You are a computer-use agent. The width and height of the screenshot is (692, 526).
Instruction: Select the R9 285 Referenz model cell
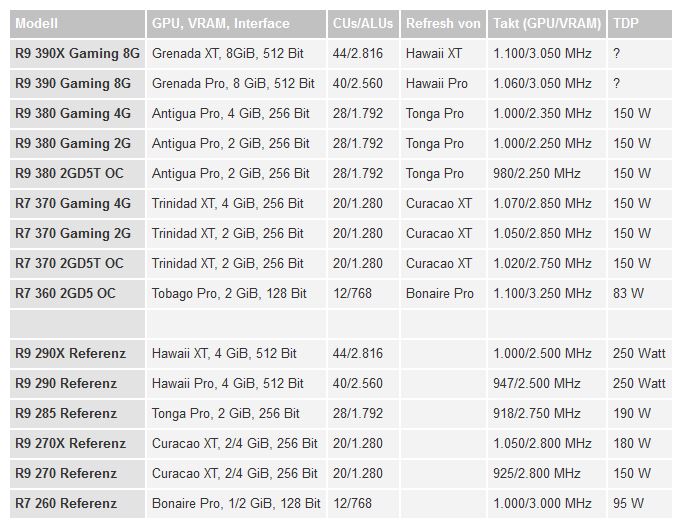tap(78, 413)
